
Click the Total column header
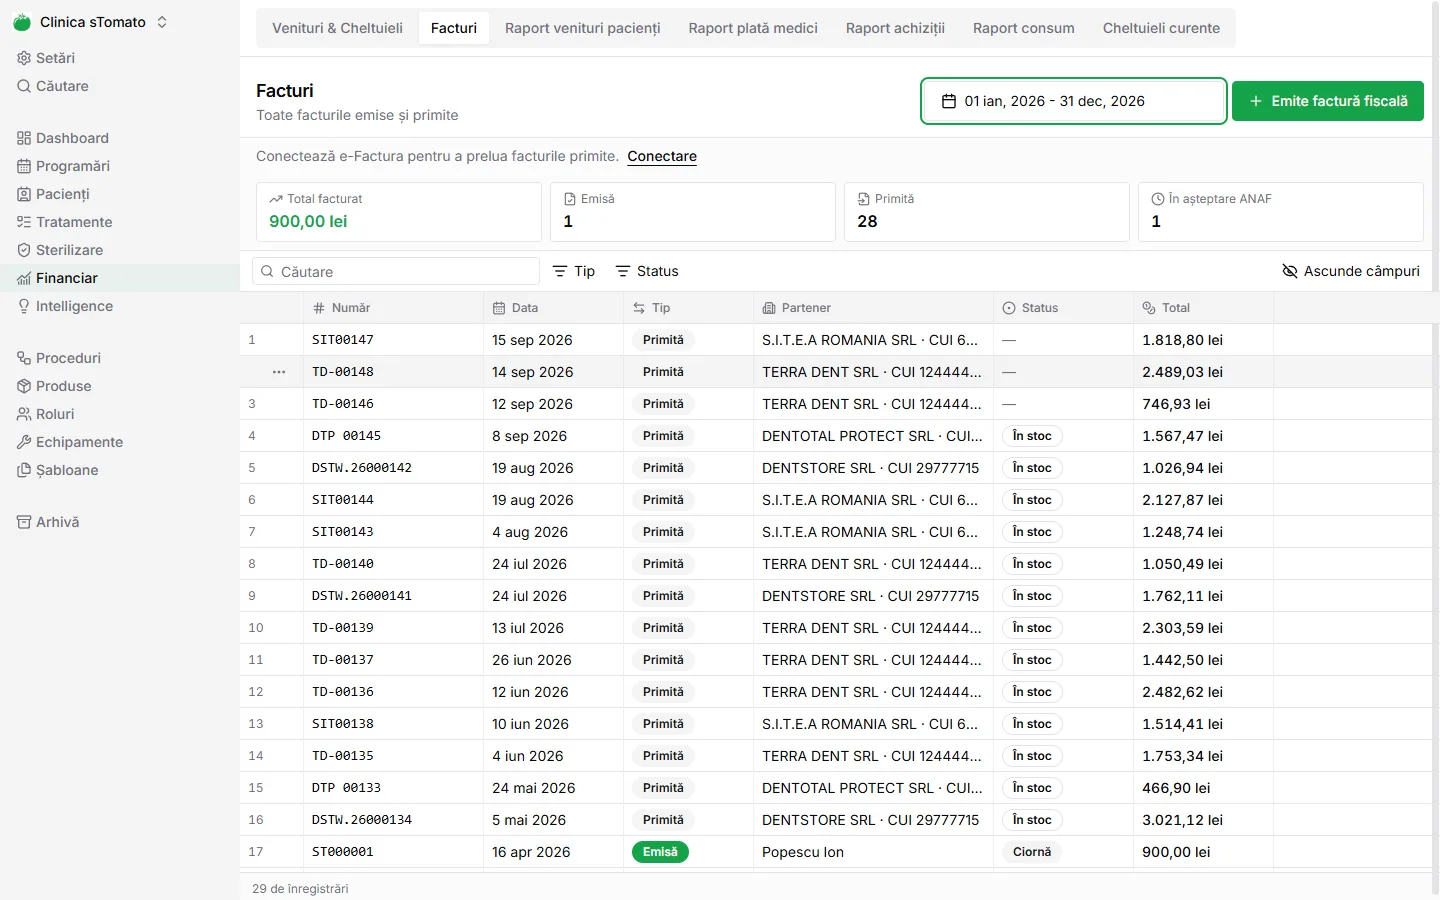(1204, 308)
